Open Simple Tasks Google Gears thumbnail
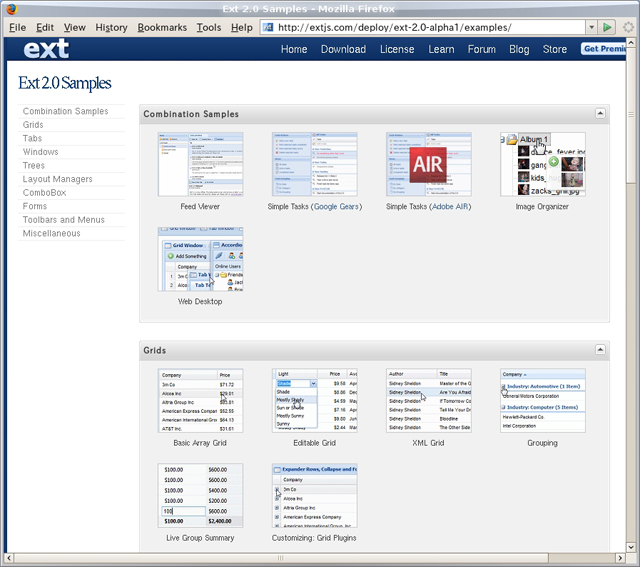 point(315,164)
